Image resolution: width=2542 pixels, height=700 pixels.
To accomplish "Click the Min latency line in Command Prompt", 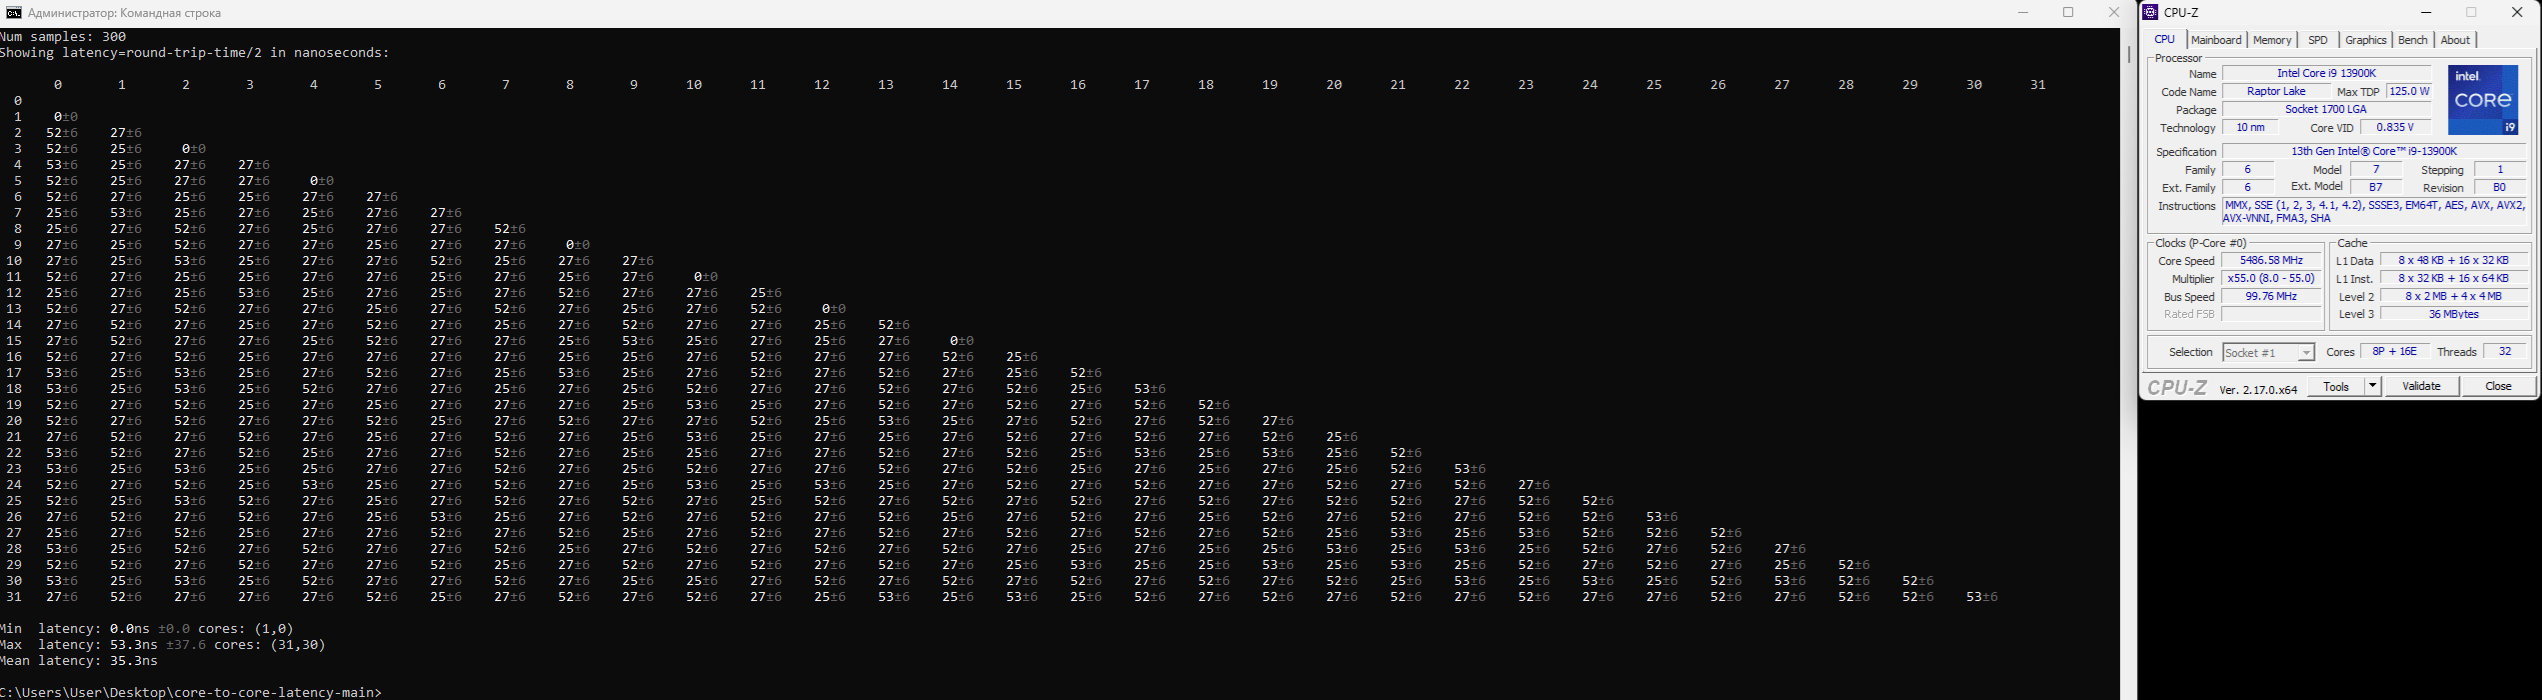I will [x=147, y=628].
